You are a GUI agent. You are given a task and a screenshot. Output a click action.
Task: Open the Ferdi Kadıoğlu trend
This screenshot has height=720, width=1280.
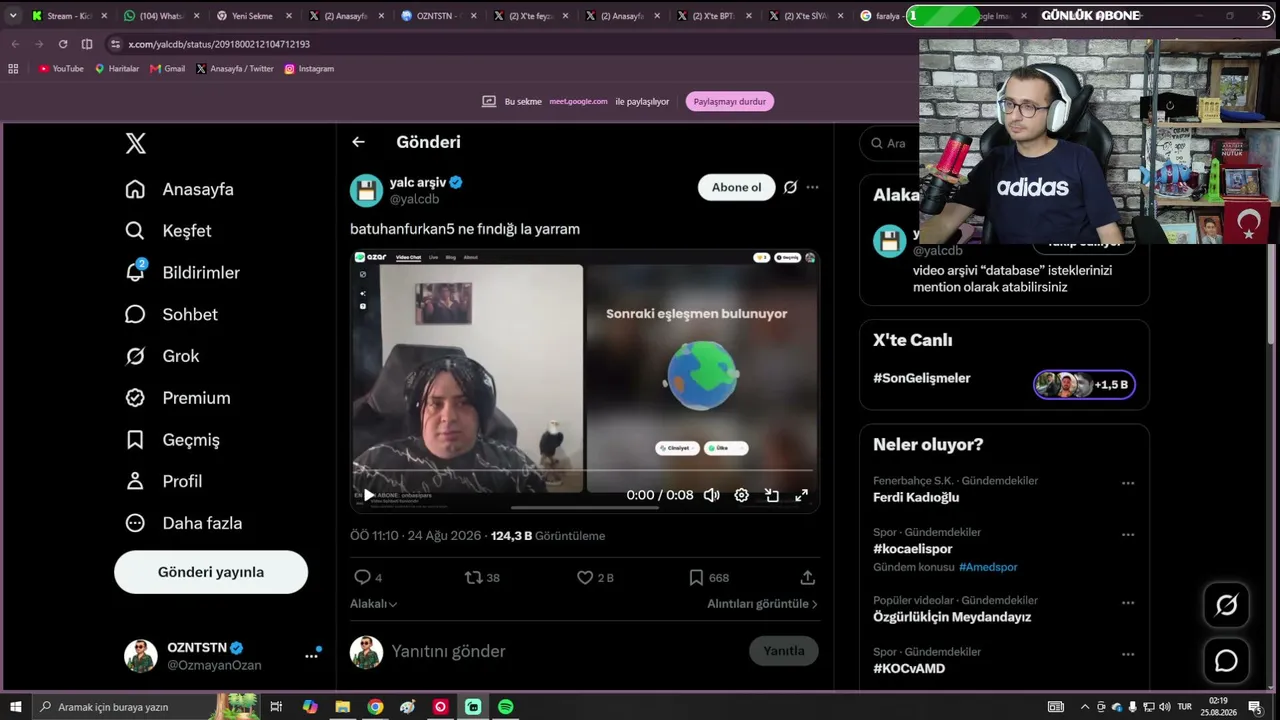916,497
